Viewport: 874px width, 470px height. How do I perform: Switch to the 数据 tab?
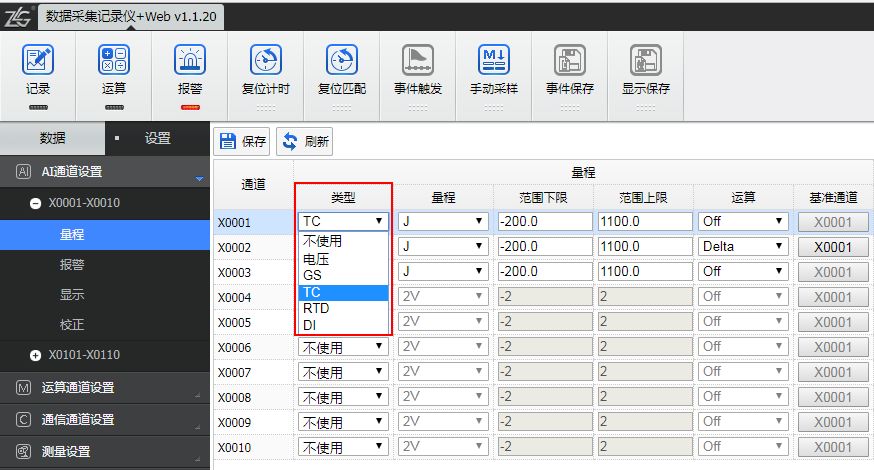[x=52, y=139]
